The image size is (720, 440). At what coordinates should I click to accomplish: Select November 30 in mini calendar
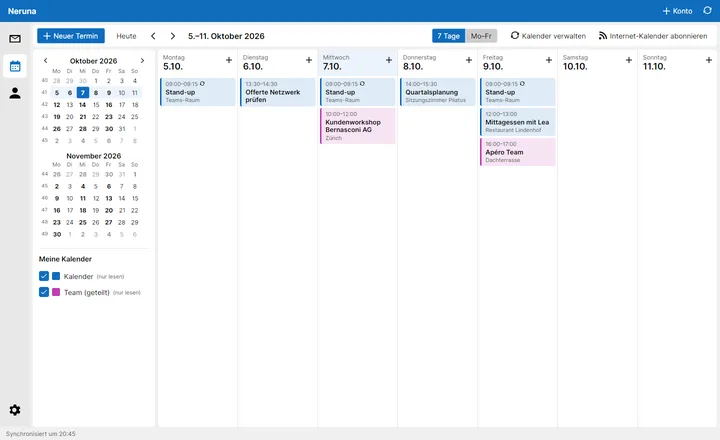tap(57, 234)
